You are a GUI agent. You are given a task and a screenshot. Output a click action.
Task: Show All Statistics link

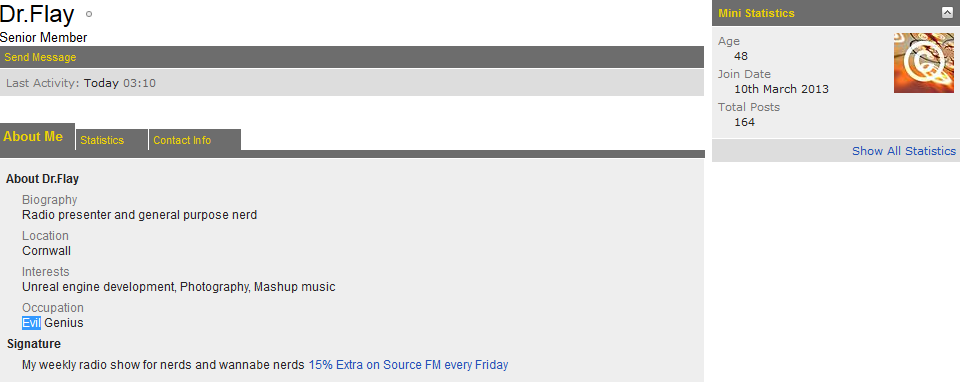pyautogui.click(x=904, y=151)
